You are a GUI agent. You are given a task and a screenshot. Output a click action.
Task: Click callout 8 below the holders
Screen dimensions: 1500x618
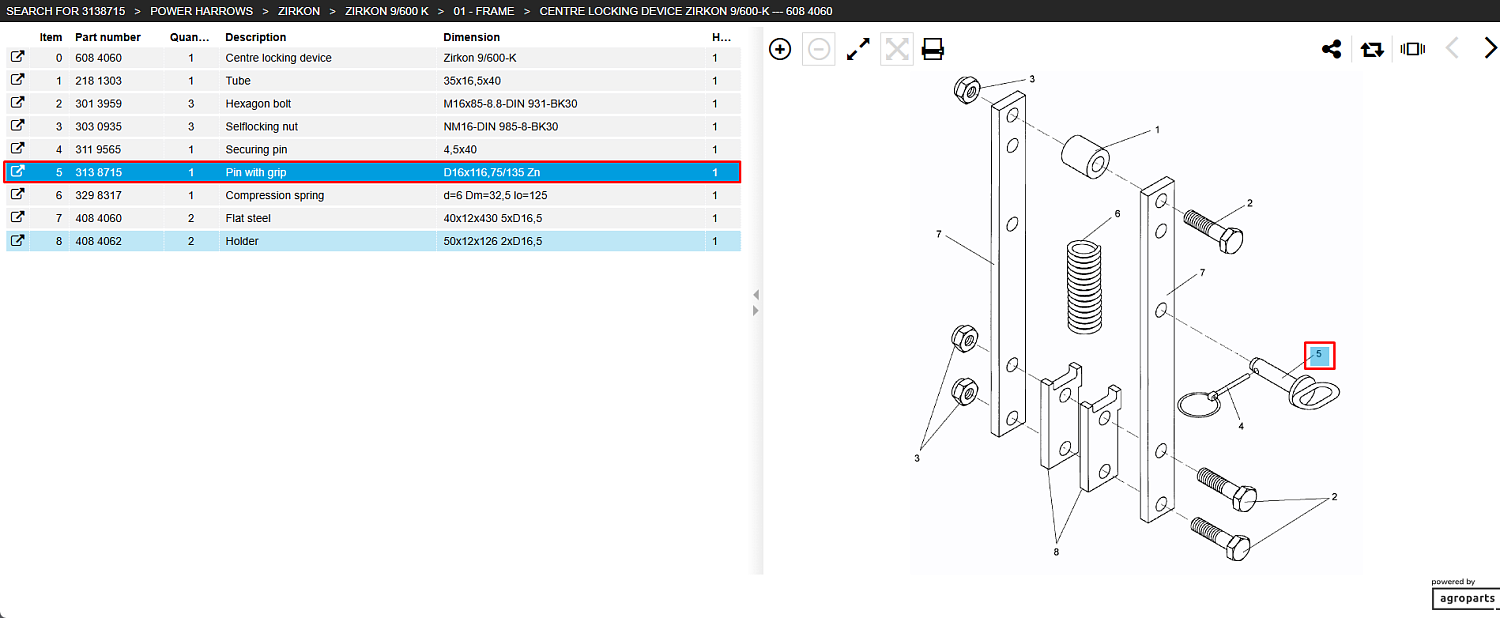[x=1055, y=551]
